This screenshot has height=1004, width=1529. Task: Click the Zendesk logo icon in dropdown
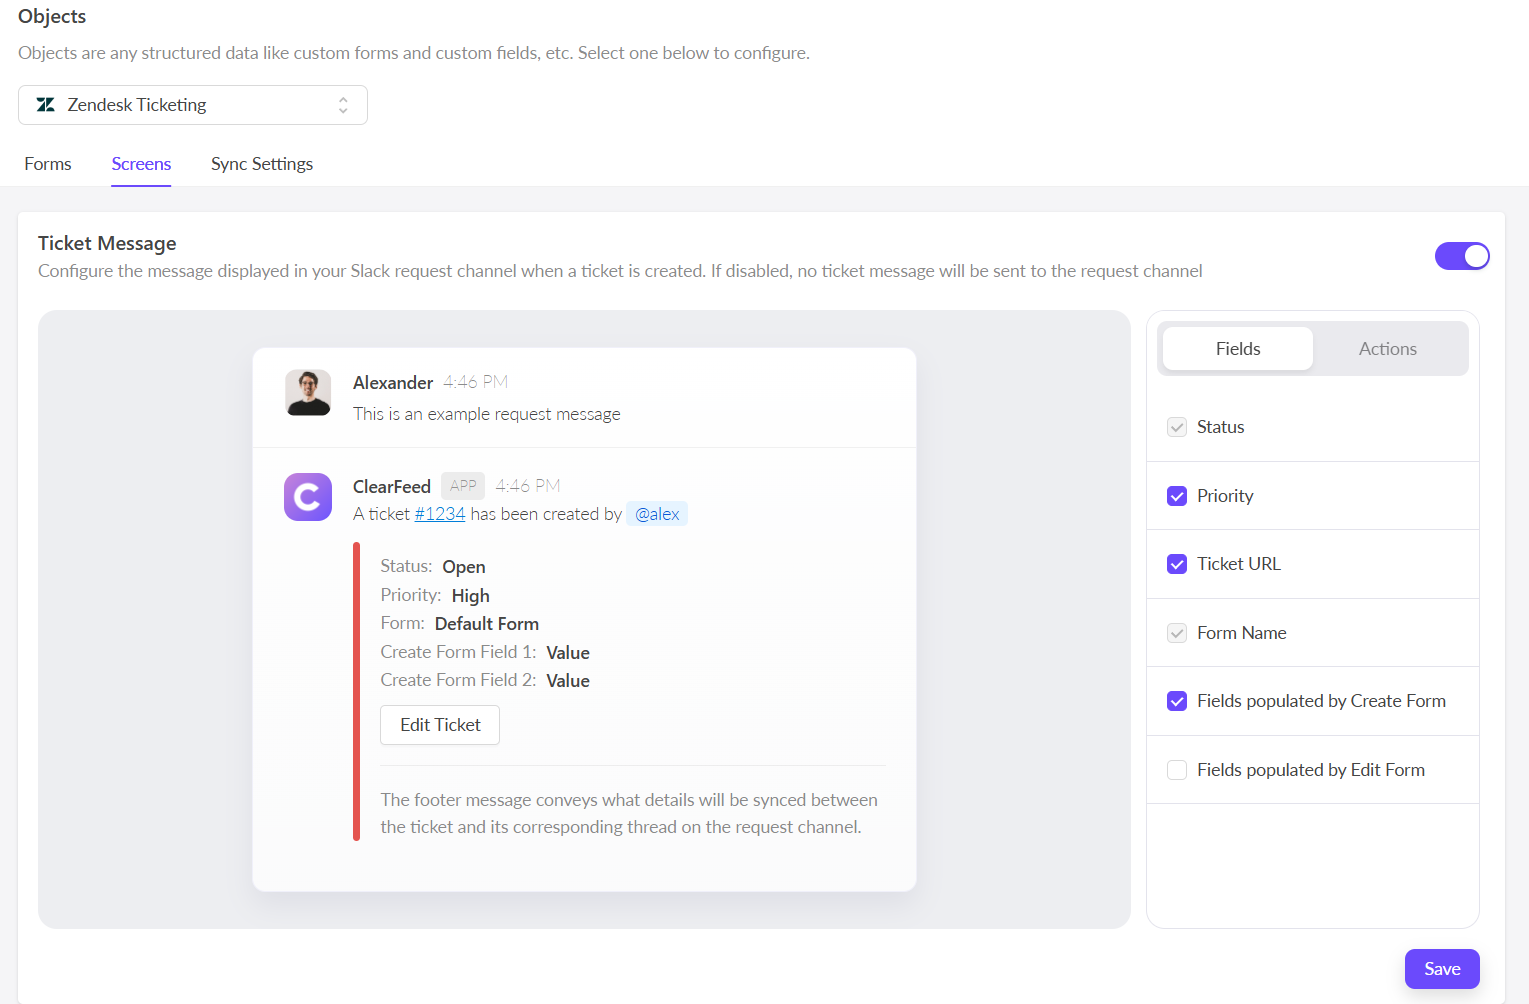(x=46, y=105)
